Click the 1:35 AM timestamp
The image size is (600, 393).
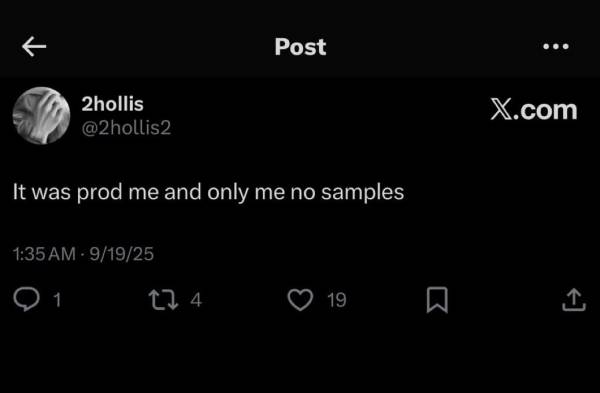pos(44,254)
